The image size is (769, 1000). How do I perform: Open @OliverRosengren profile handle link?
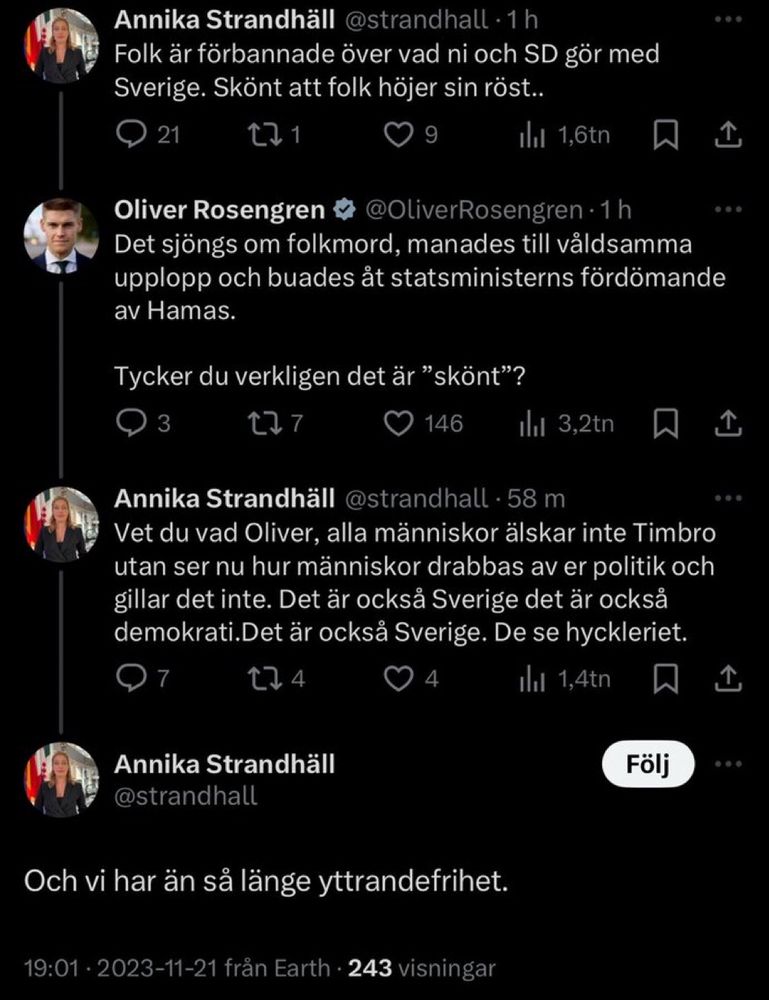pos(472,210)
